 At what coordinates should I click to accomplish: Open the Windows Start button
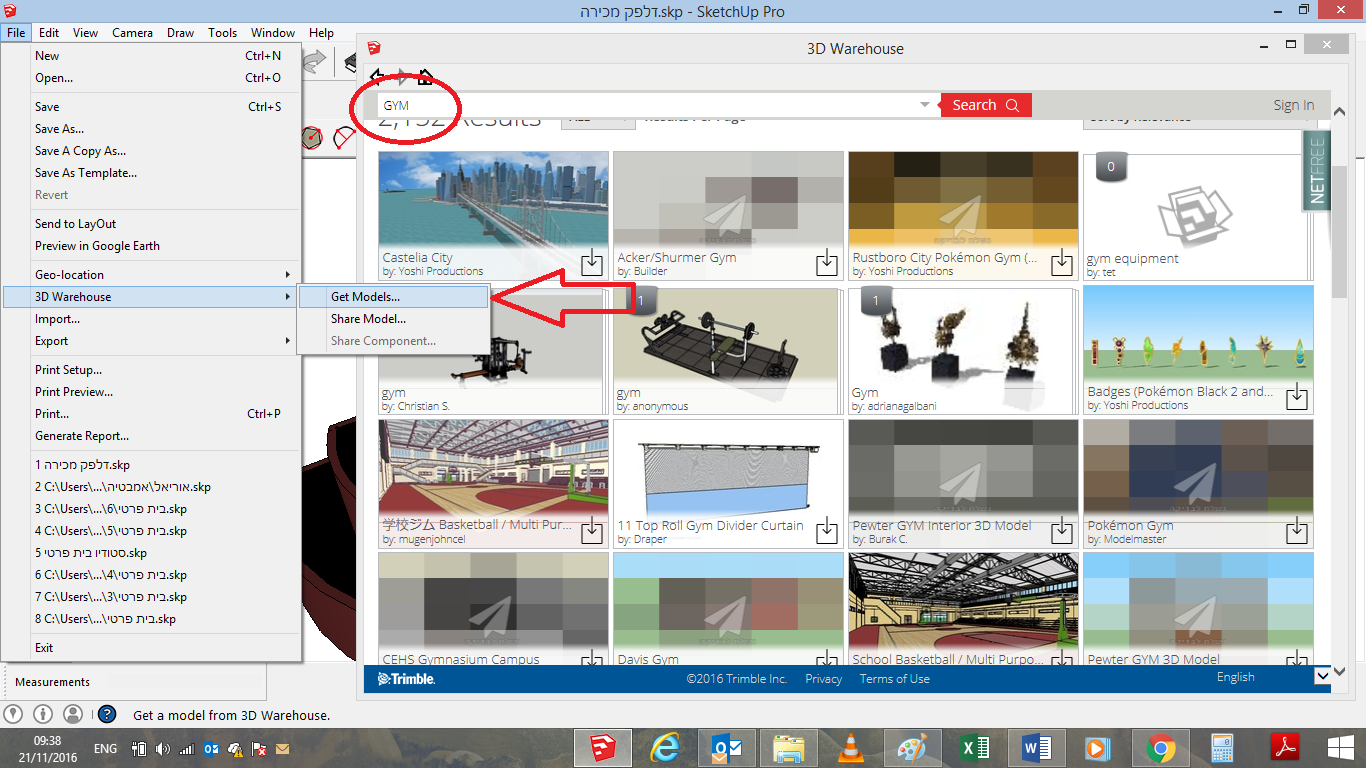[1341, 748]
